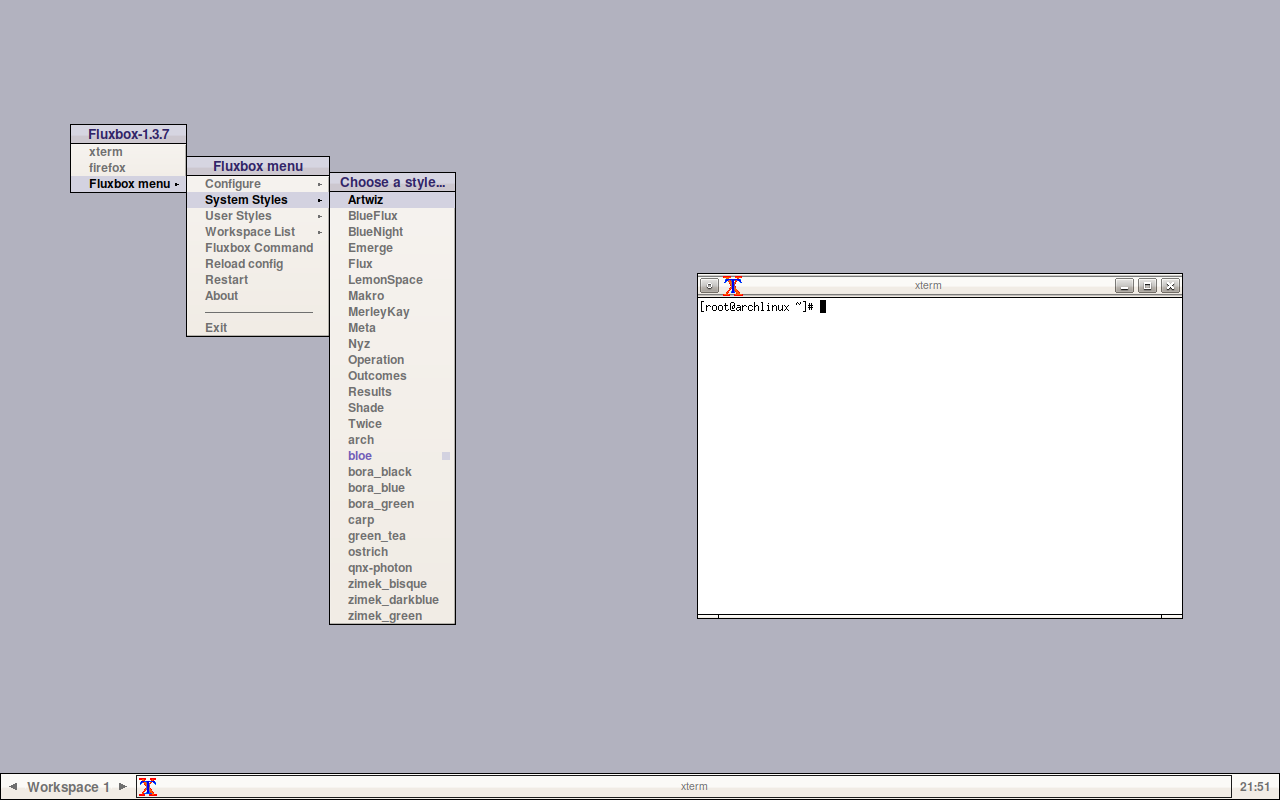
Task: Click the Workspace 1 label in toolbar
Action: tap(68, 787)
